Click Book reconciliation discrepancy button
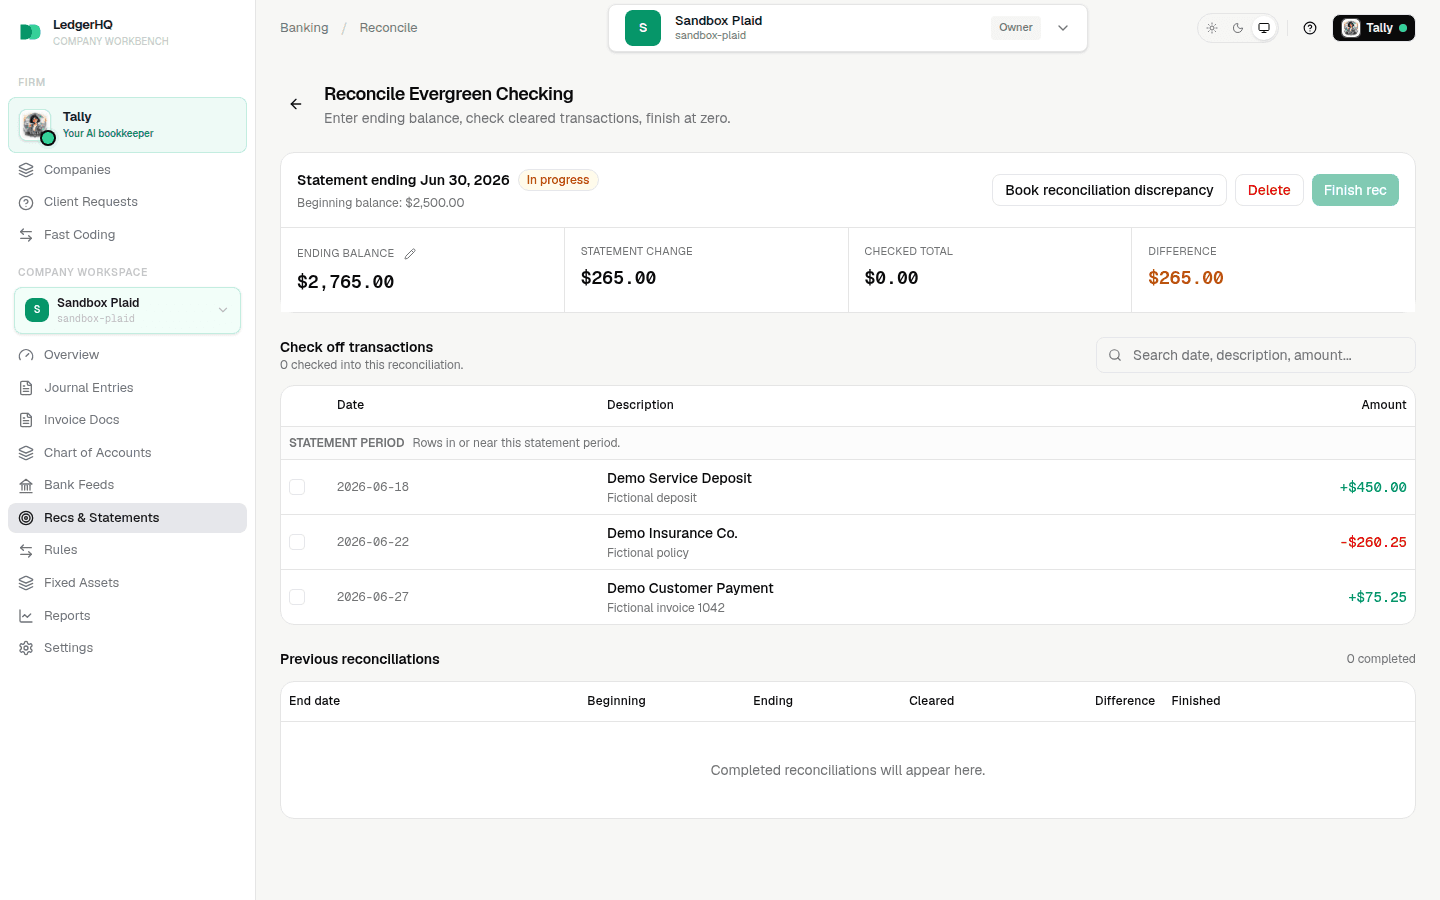The image size is (1440, 900). (1109, 190)
